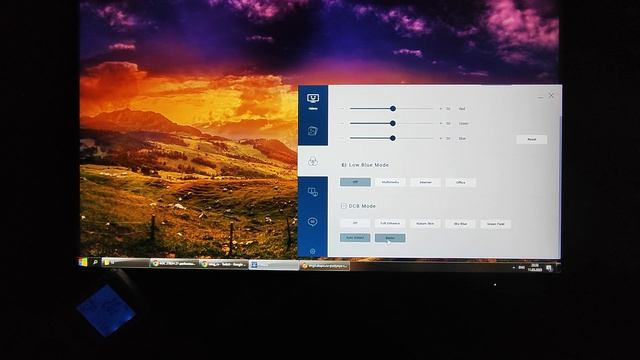This screenshot has width=640, height=360.
Task: Click the Reset button
Action: 531,140
